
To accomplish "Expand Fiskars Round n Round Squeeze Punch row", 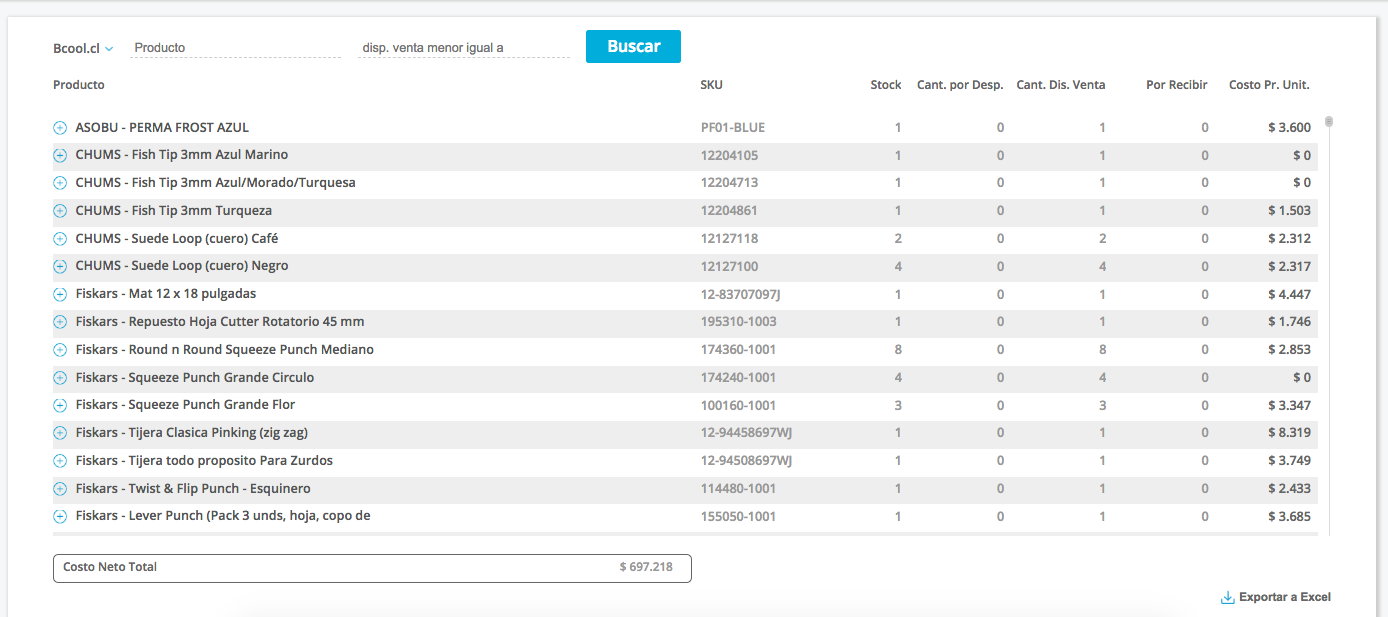I will pos(59,350).
